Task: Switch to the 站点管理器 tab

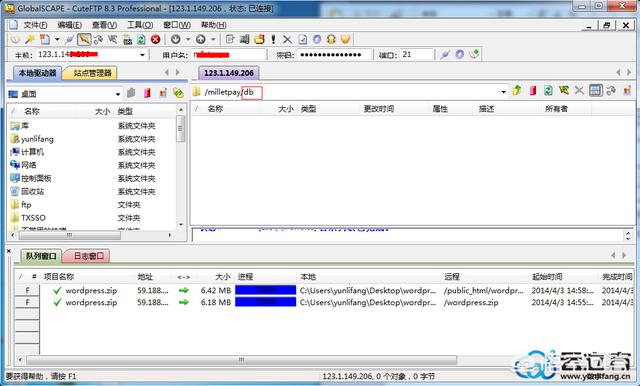Action: [92, 73]
